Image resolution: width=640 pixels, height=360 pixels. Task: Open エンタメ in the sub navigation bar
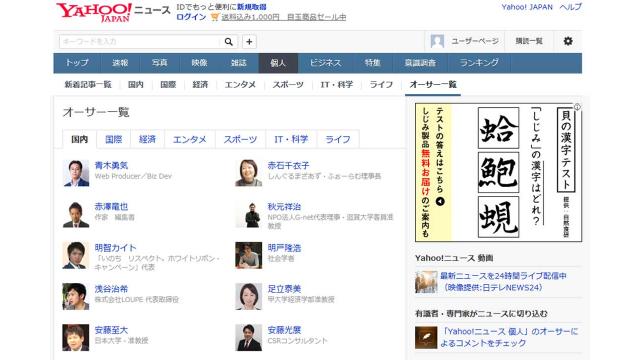(x=240, y=84)
